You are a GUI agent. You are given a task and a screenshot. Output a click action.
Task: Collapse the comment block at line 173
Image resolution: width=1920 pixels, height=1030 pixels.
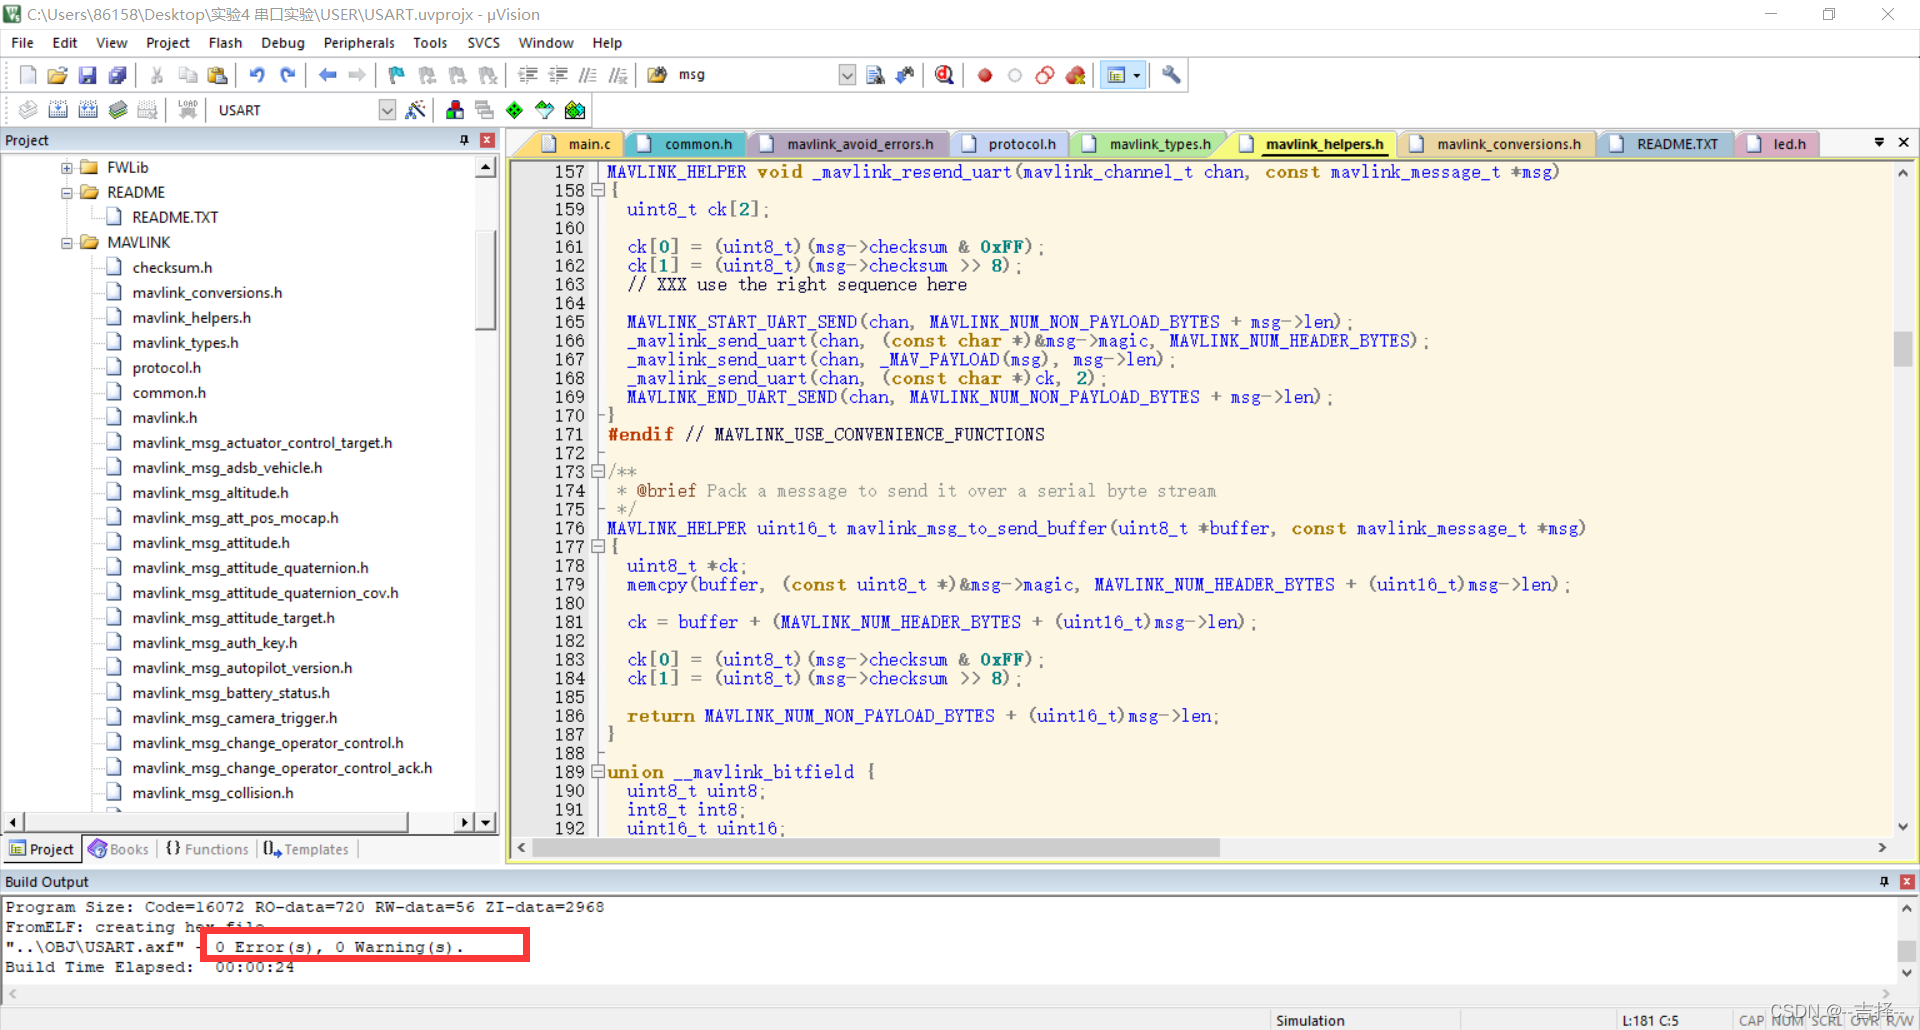598,471
